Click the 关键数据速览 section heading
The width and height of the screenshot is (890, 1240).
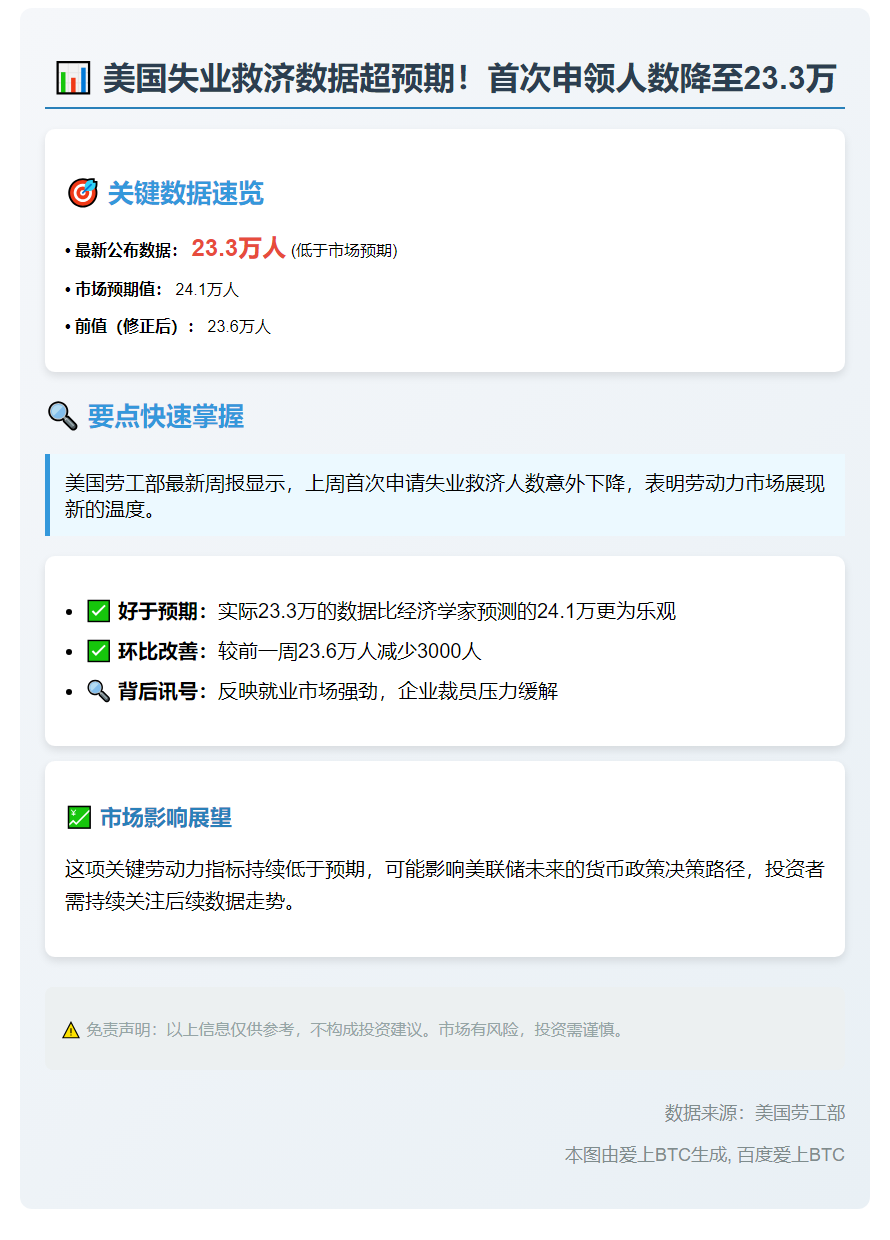(x=185, y=193)
